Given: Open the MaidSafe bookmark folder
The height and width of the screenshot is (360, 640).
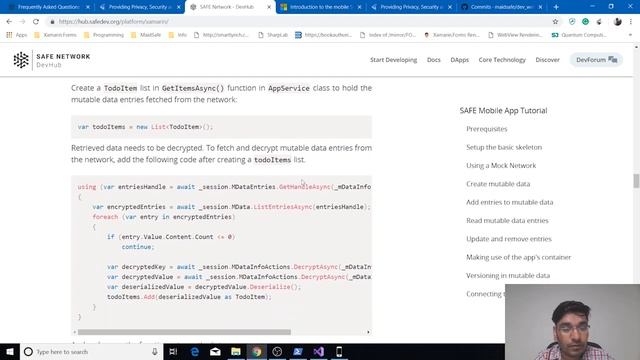Looking at the screenshot, I should click(x=146, y=35).
